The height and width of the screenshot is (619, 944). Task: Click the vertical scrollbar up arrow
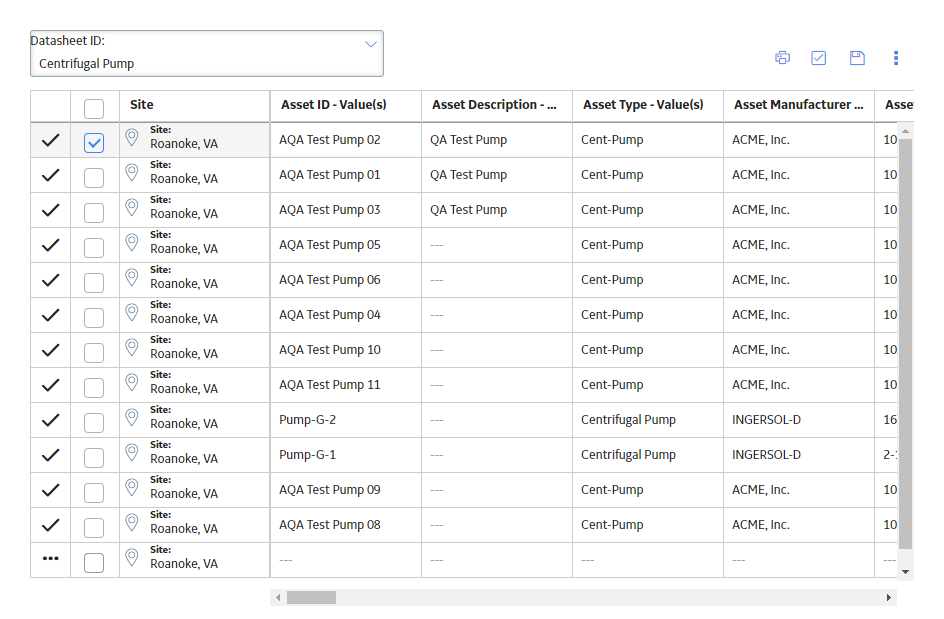click(x=905, y=131)
